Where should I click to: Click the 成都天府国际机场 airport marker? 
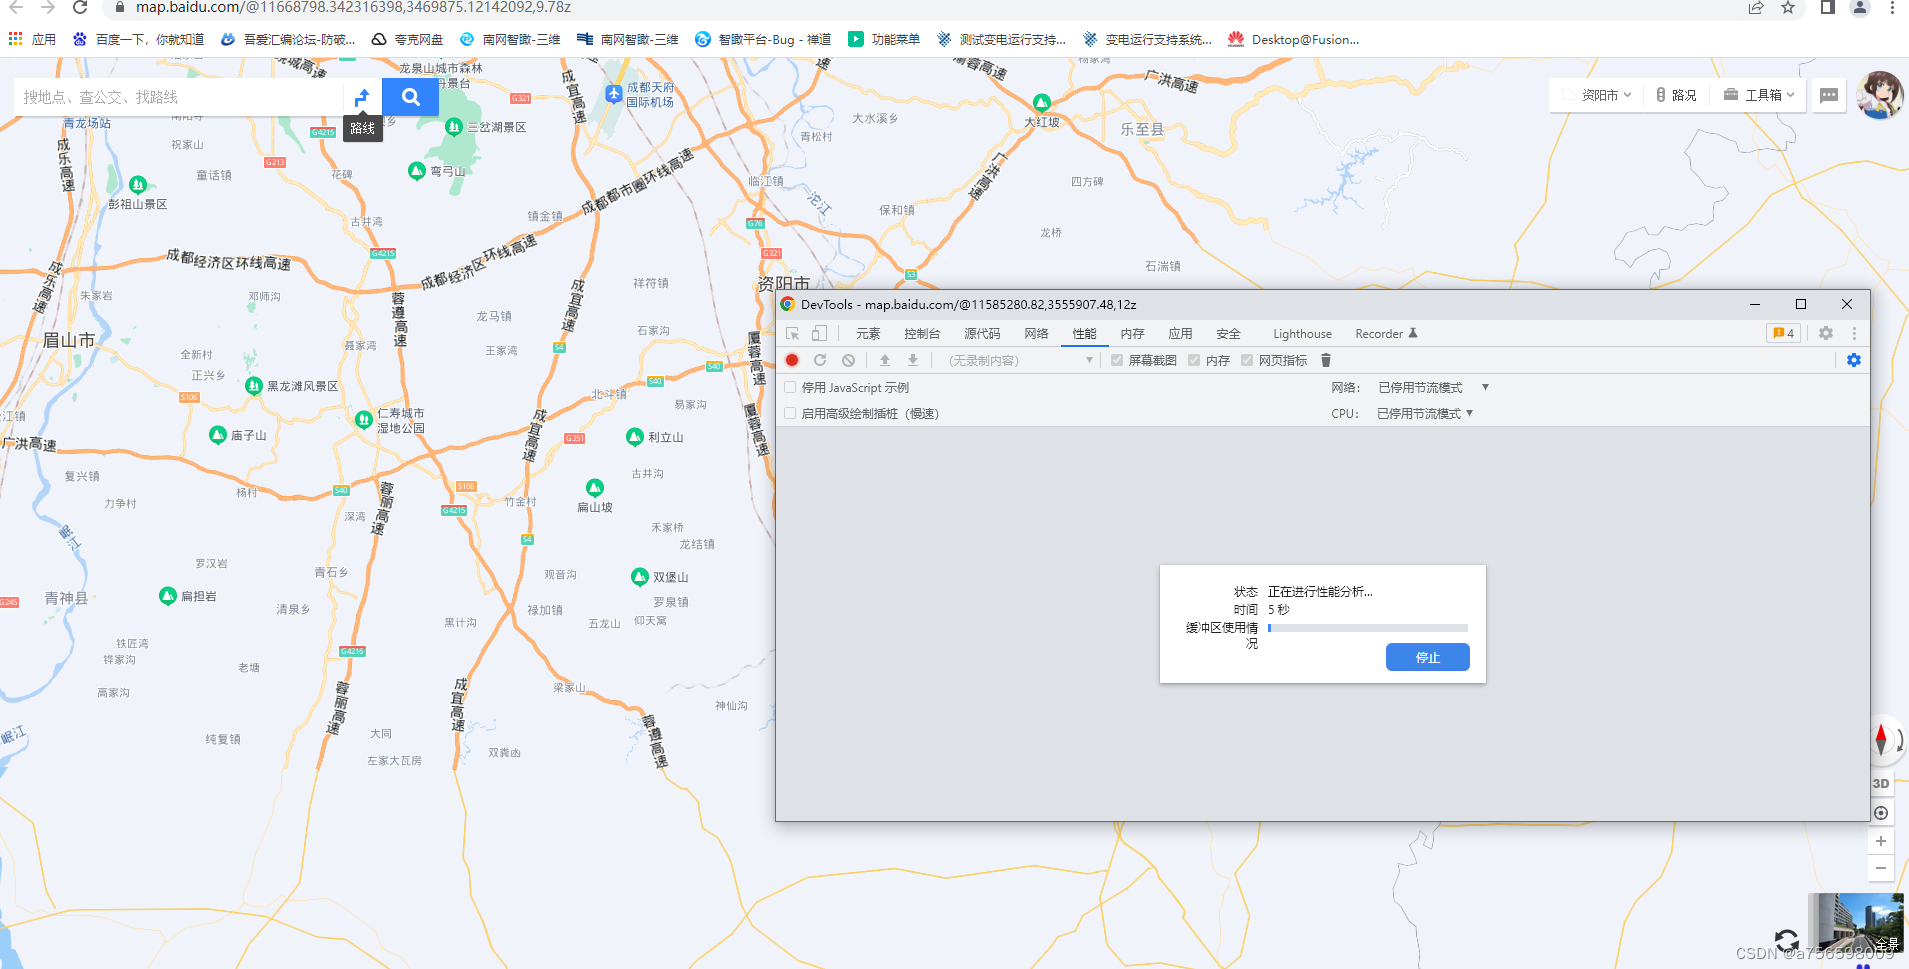pos(614,94)
